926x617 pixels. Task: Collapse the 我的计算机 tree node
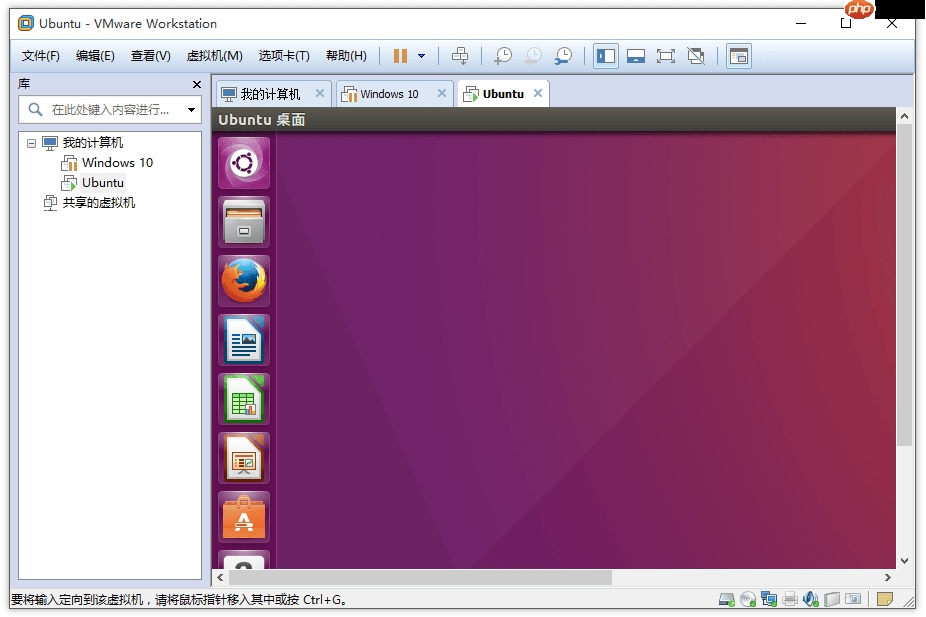click(x=32, y=142)
